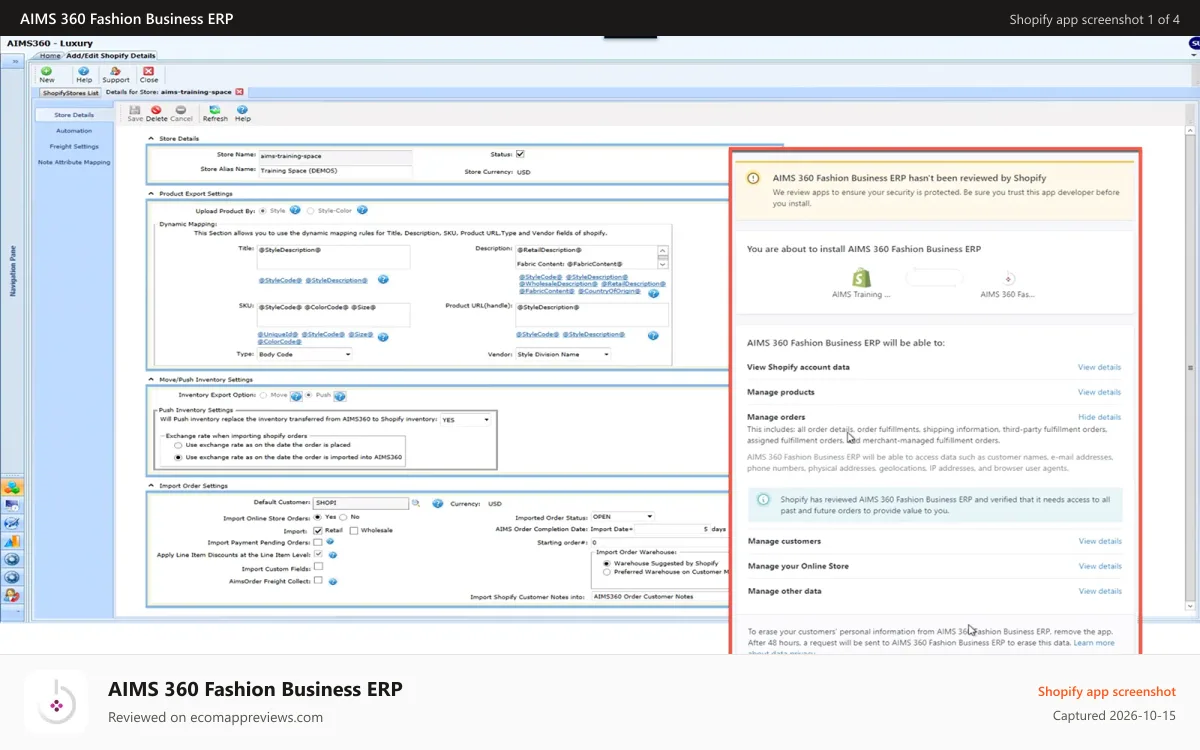Screen dimensions: 1200x750
Task: Open Vendor dropdown showing Style Division Name
Action: pyautogui.click(x=563, y=354)
